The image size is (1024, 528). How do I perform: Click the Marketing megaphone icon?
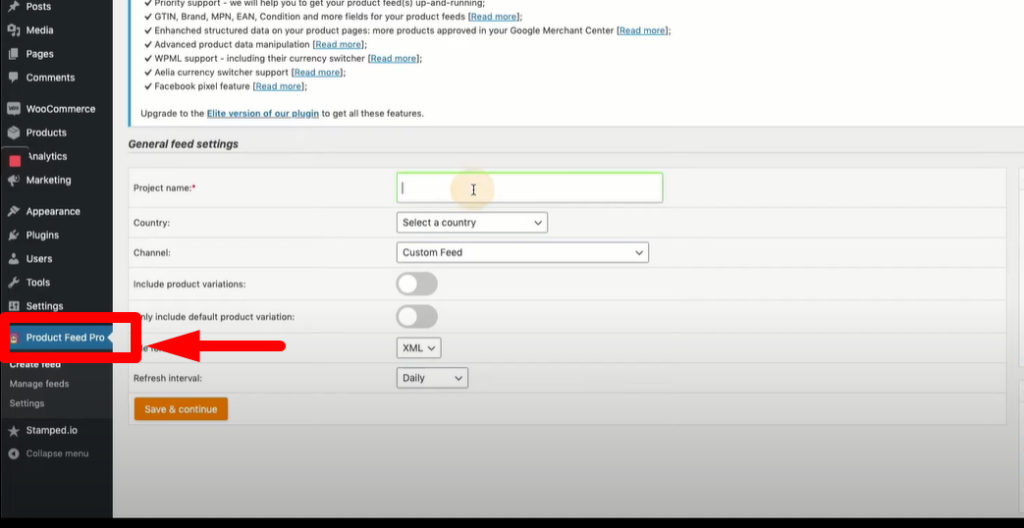13,180
